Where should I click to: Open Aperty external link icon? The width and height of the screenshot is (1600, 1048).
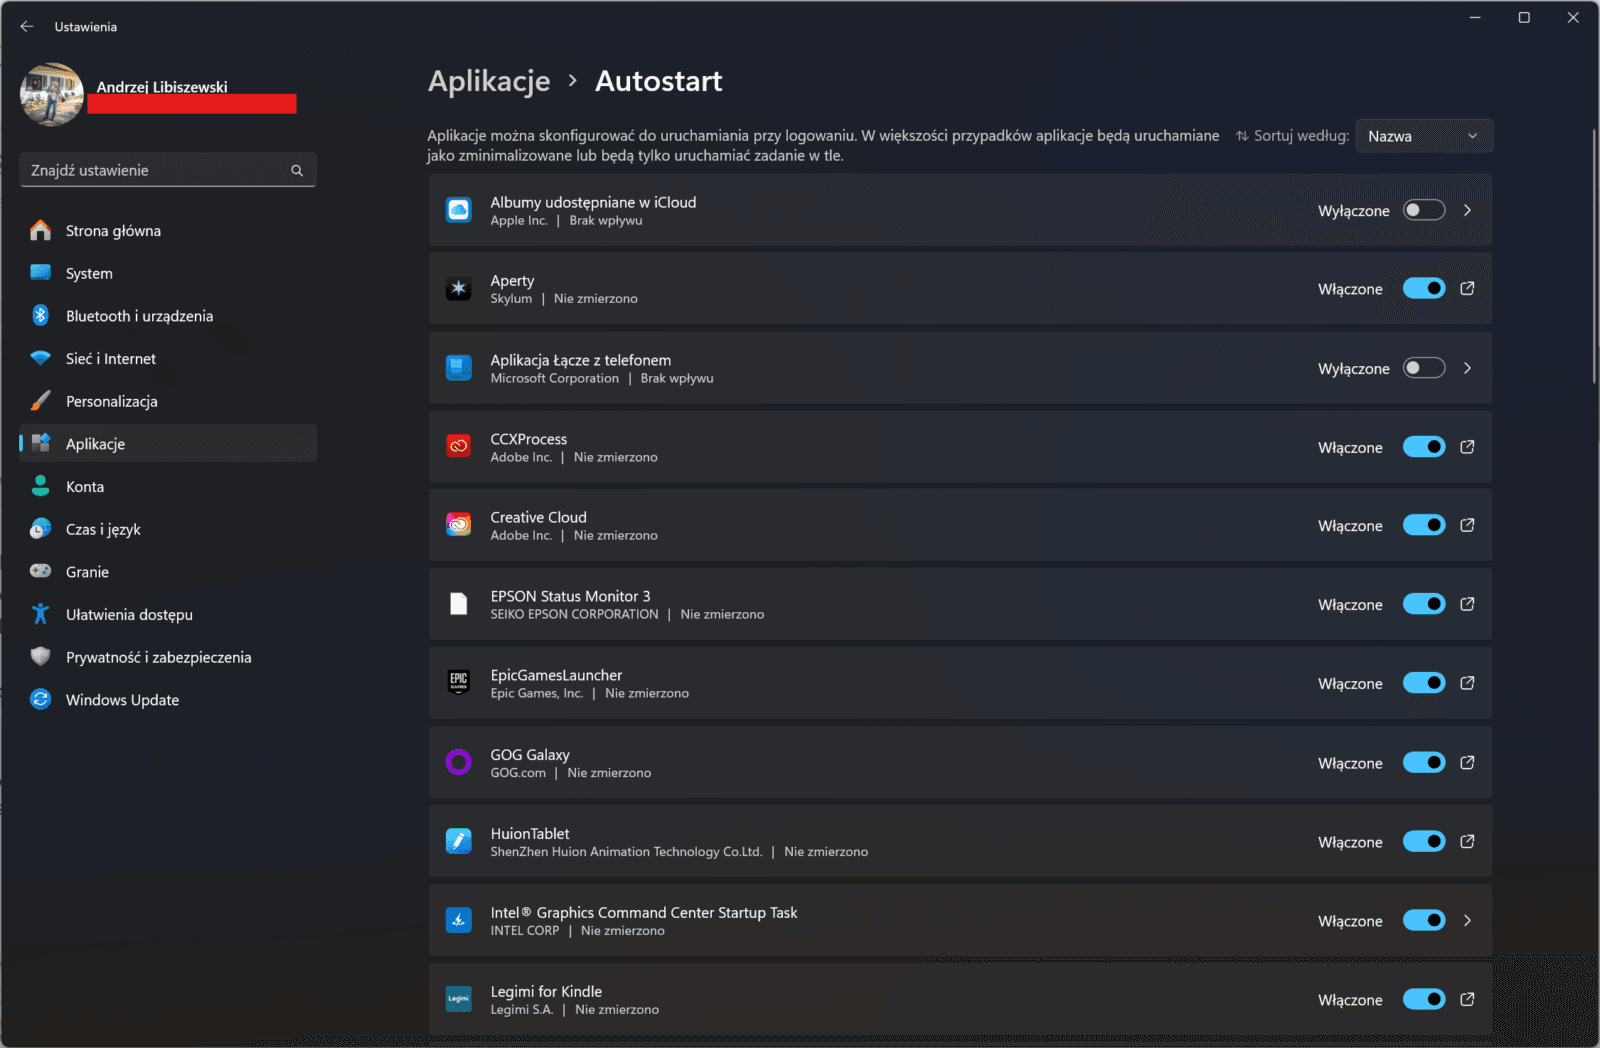(x=1467, y=289)
